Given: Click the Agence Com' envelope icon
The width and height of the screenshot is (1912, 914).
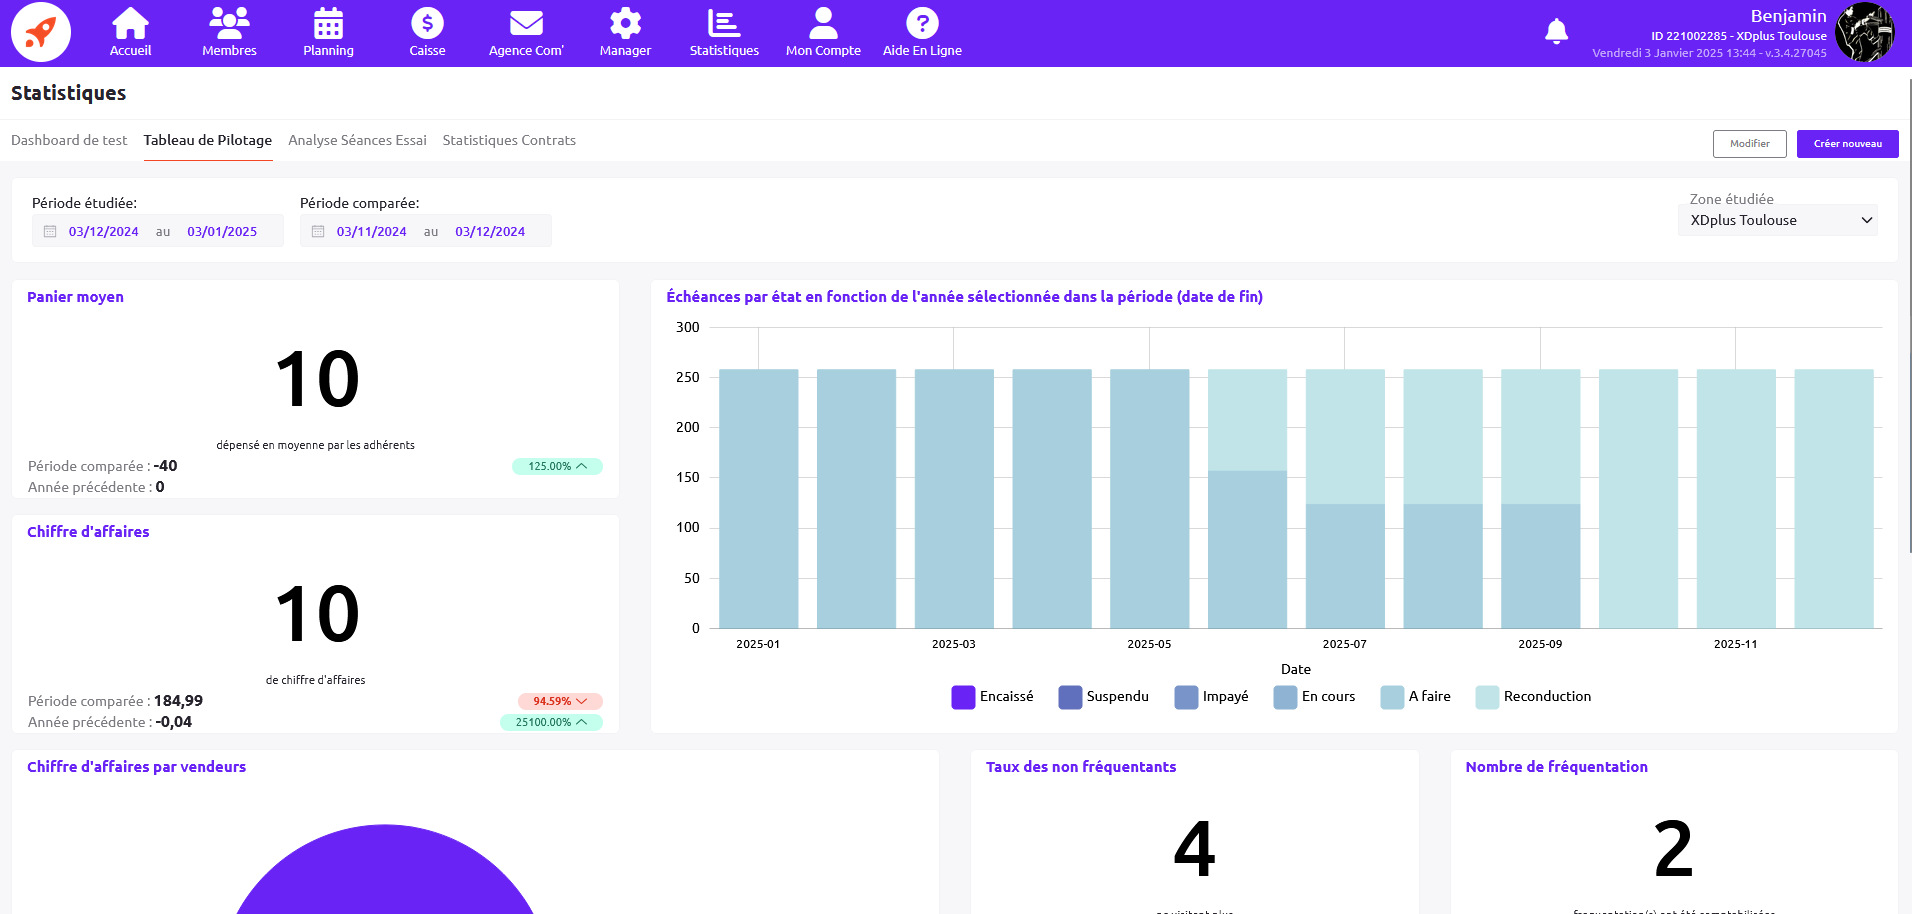Looking at the screenshot, I should [x=526, y=24].
